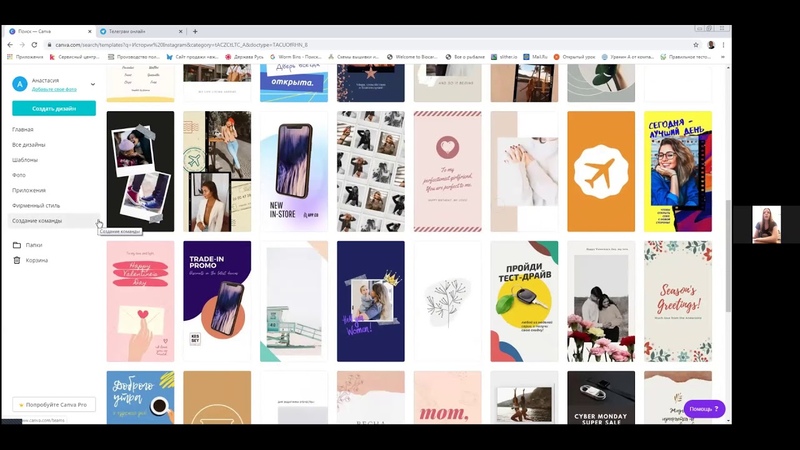Open the black polaroid photos template
The width and height of the screenshot is (800, 450).
tap(140, 171)
